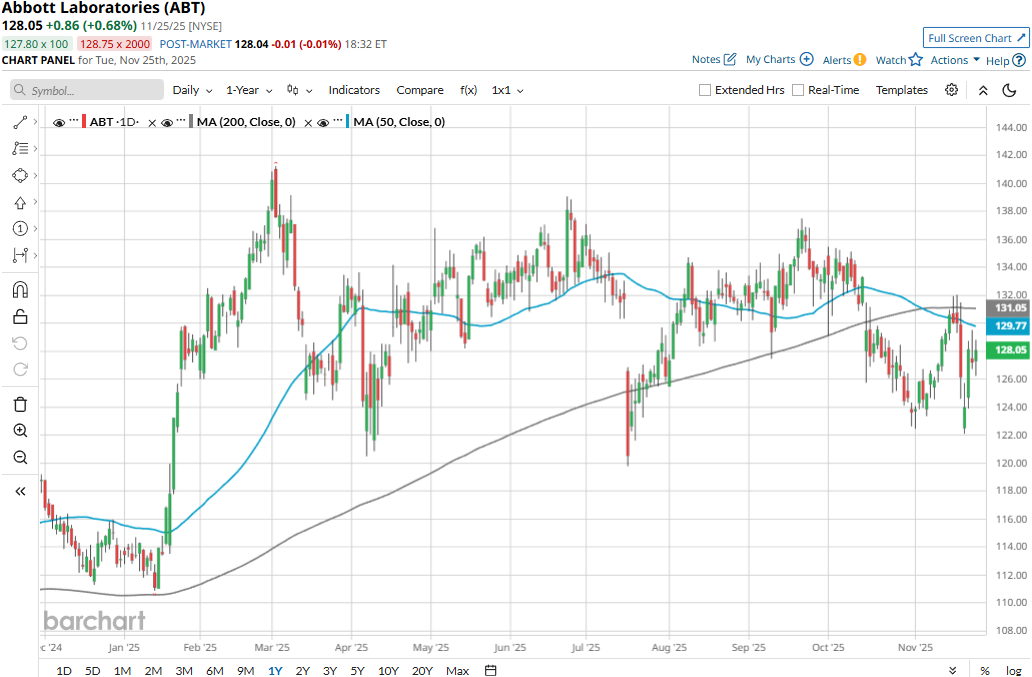Open the Indicators menu
This screenshot has height=677, width=1032.
click(354, 90)
